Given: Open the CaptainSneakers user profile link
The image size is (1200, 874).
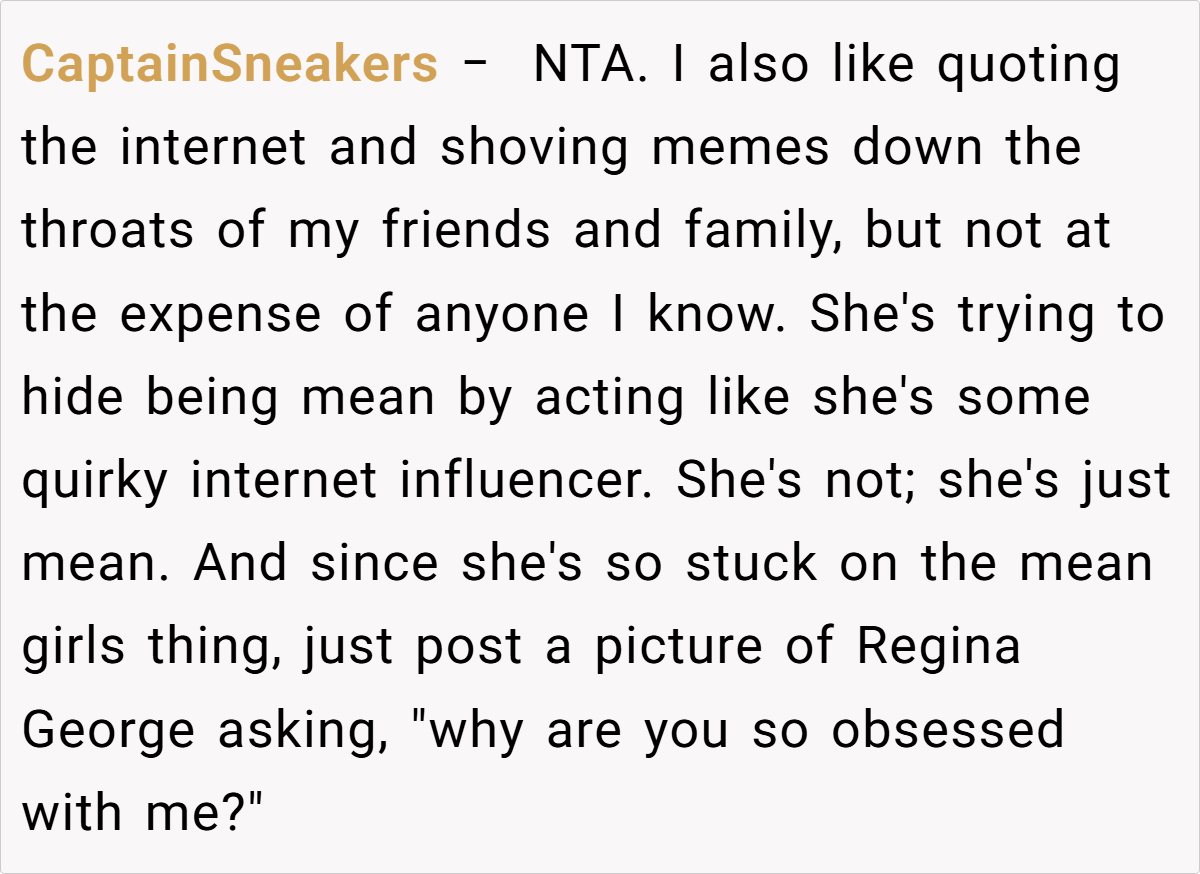Looking at the screenshot, I should [229, 65].
